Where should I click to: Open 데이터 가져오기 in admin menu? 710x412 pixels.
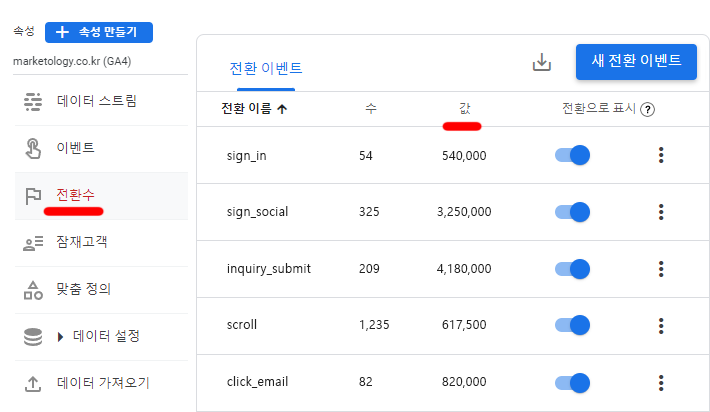(103, 383)
